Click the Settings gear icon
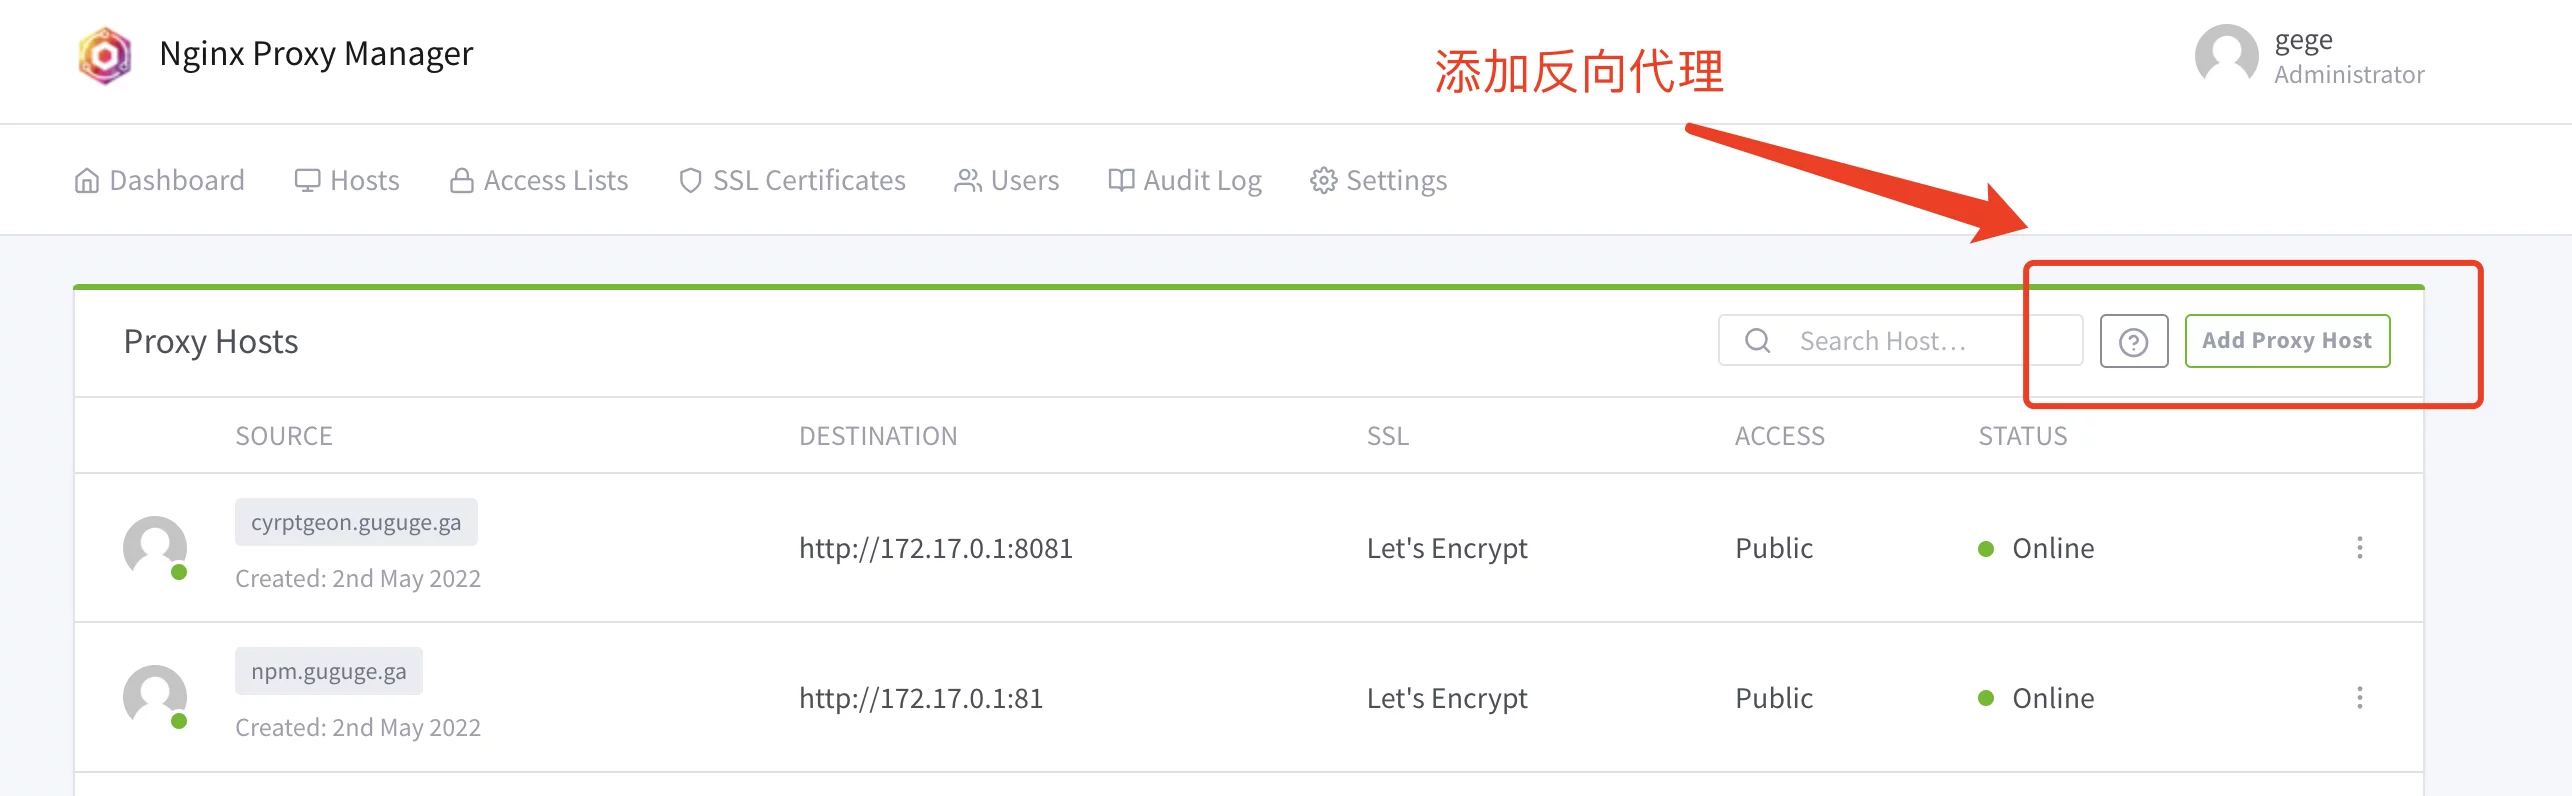This screenshot has width=2572, height=796. pyautogui.click(x=1324, y=180)
